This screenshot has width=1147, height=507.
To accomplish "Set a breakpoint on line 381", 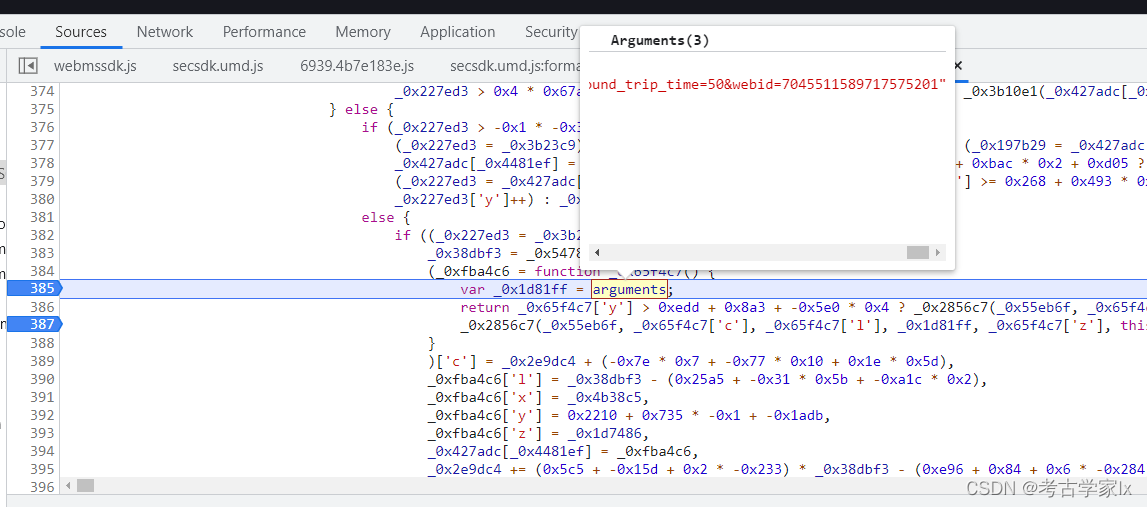I will 42,217.
